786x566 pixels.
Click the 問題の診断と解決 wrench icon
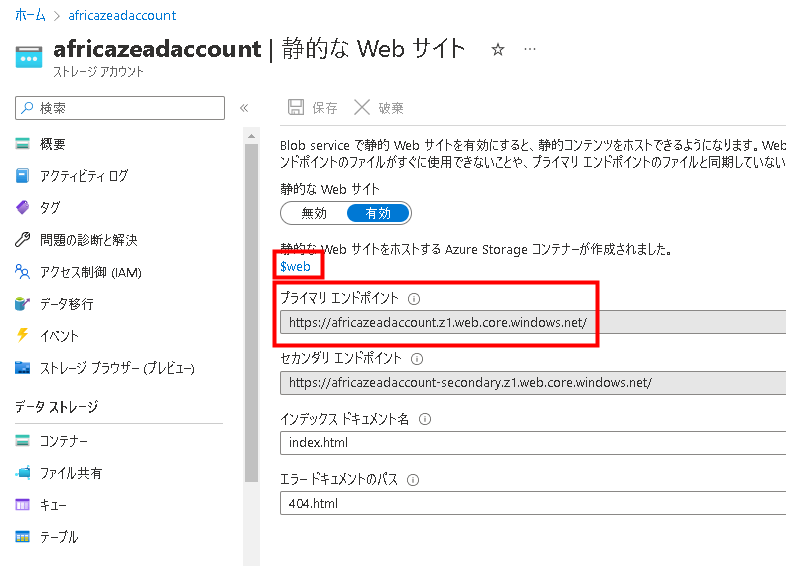tap(23, 240)
